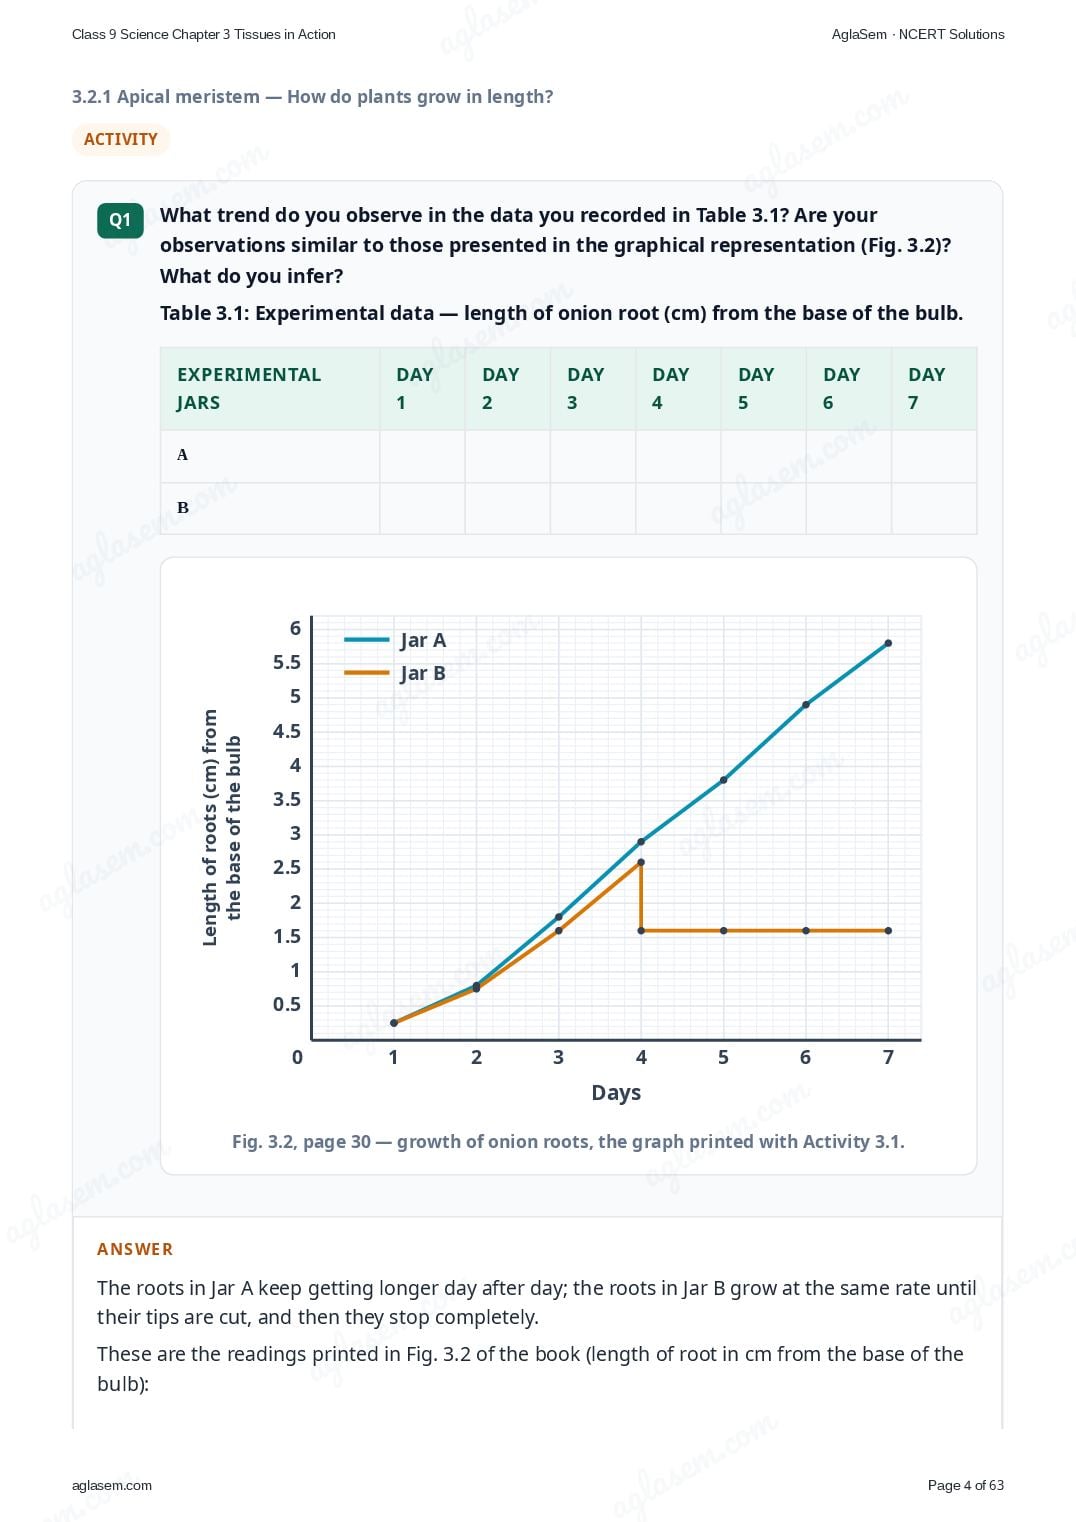Click the Fig. 3.2 caption text
Viewport: 1076px width, 1522px height.
pyautogui.click(x=568, y=1141)
